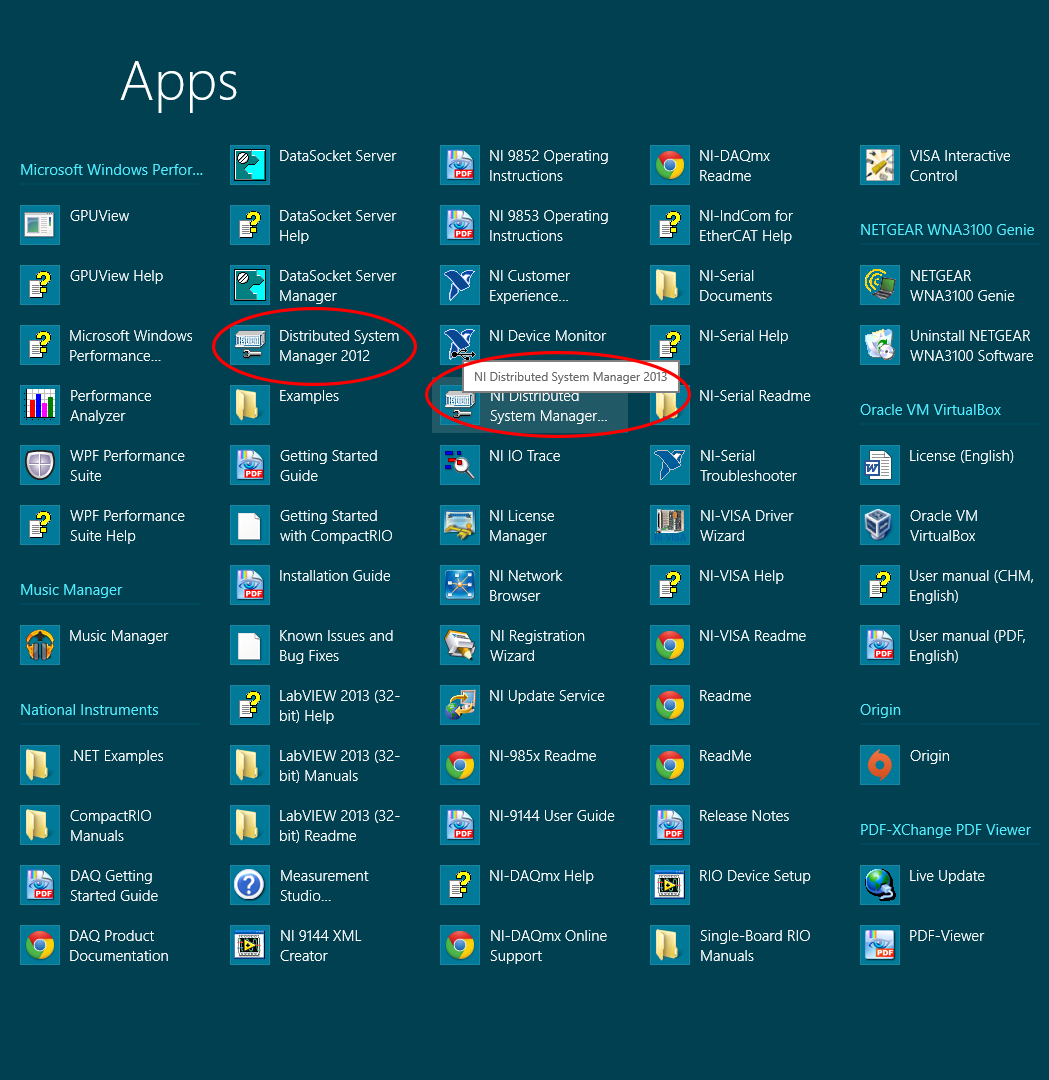Open "NI-DAQmx Help"
The image size is (1049, 1080).
click(517, 885)
